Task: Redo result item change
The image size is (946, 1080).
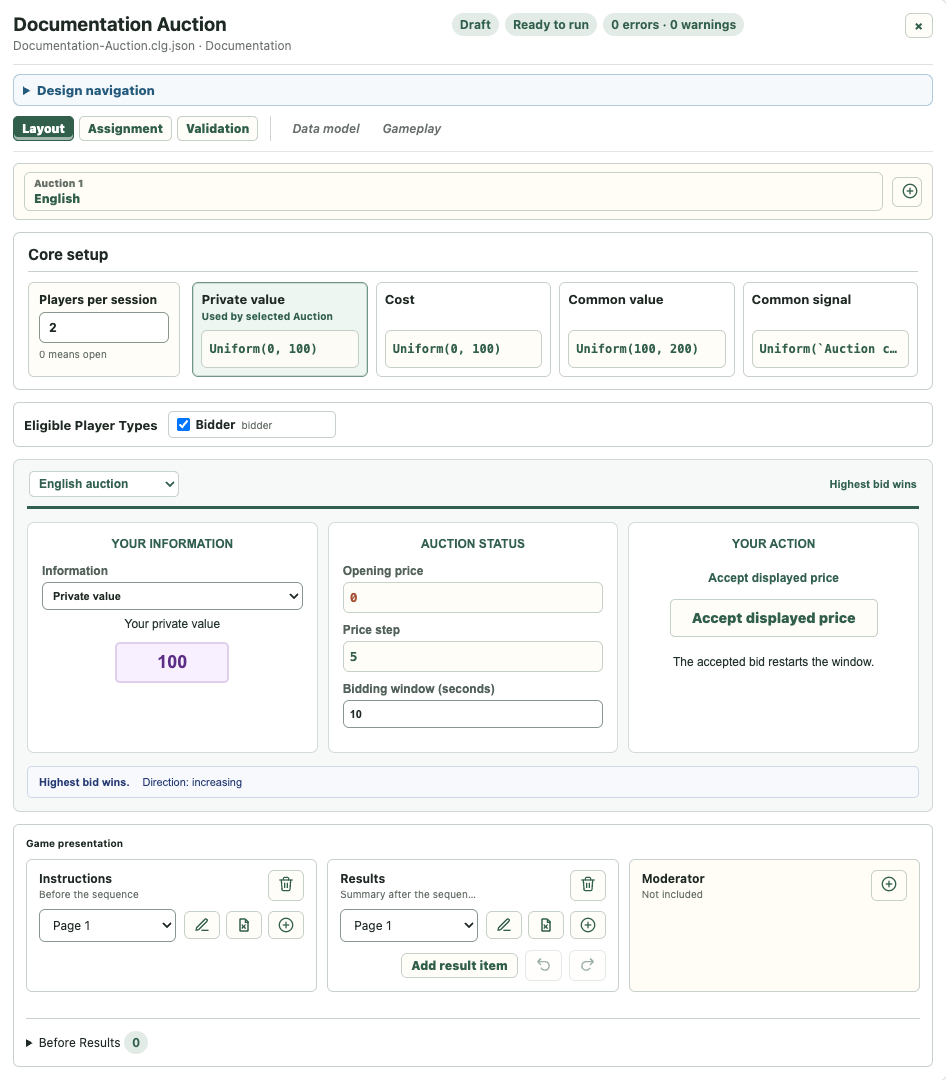Action: coord(588,965)
